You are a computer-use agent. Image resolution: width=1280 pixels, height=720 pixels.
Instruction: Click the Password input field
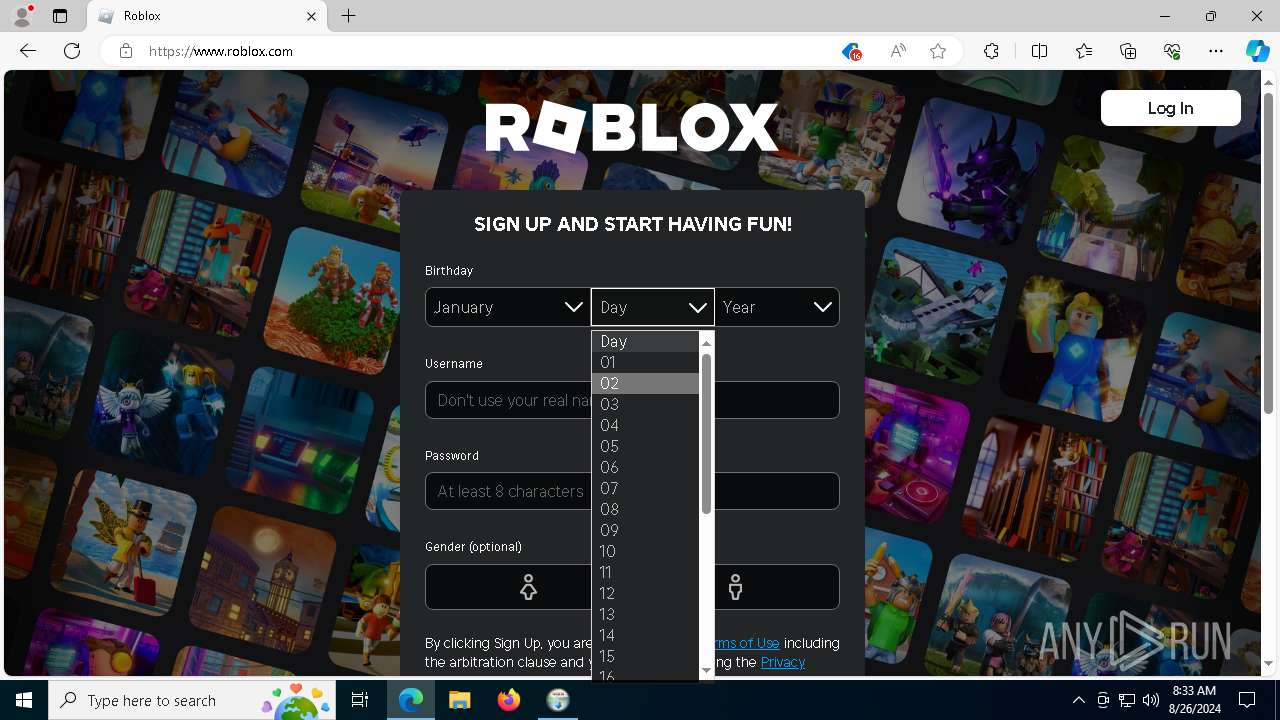(x=632, y=491)
